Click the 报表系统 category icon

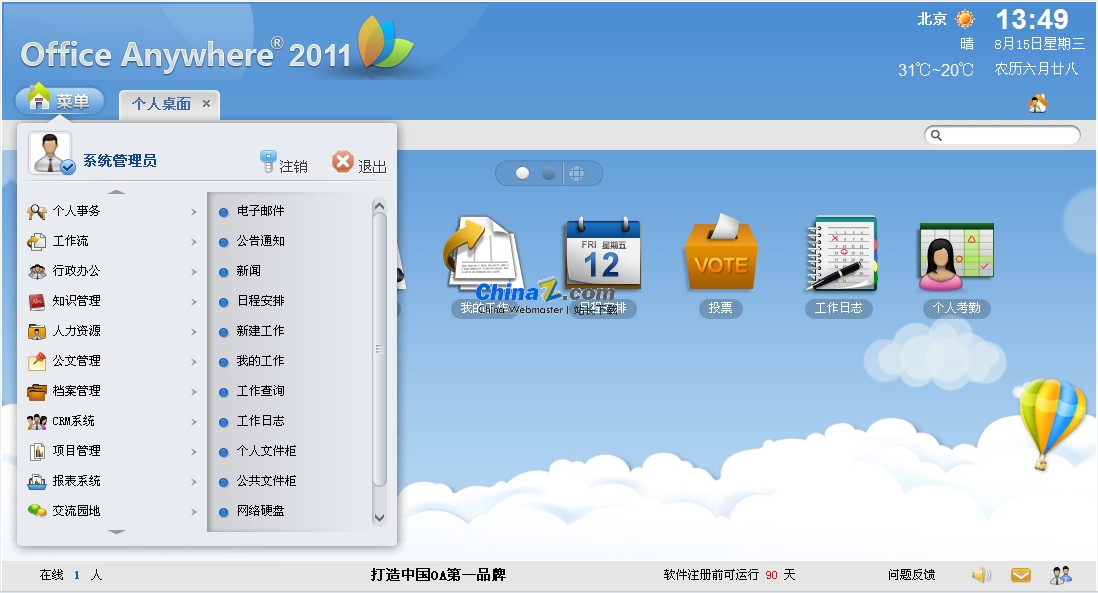pyautogui.click(x=37, y=482)
